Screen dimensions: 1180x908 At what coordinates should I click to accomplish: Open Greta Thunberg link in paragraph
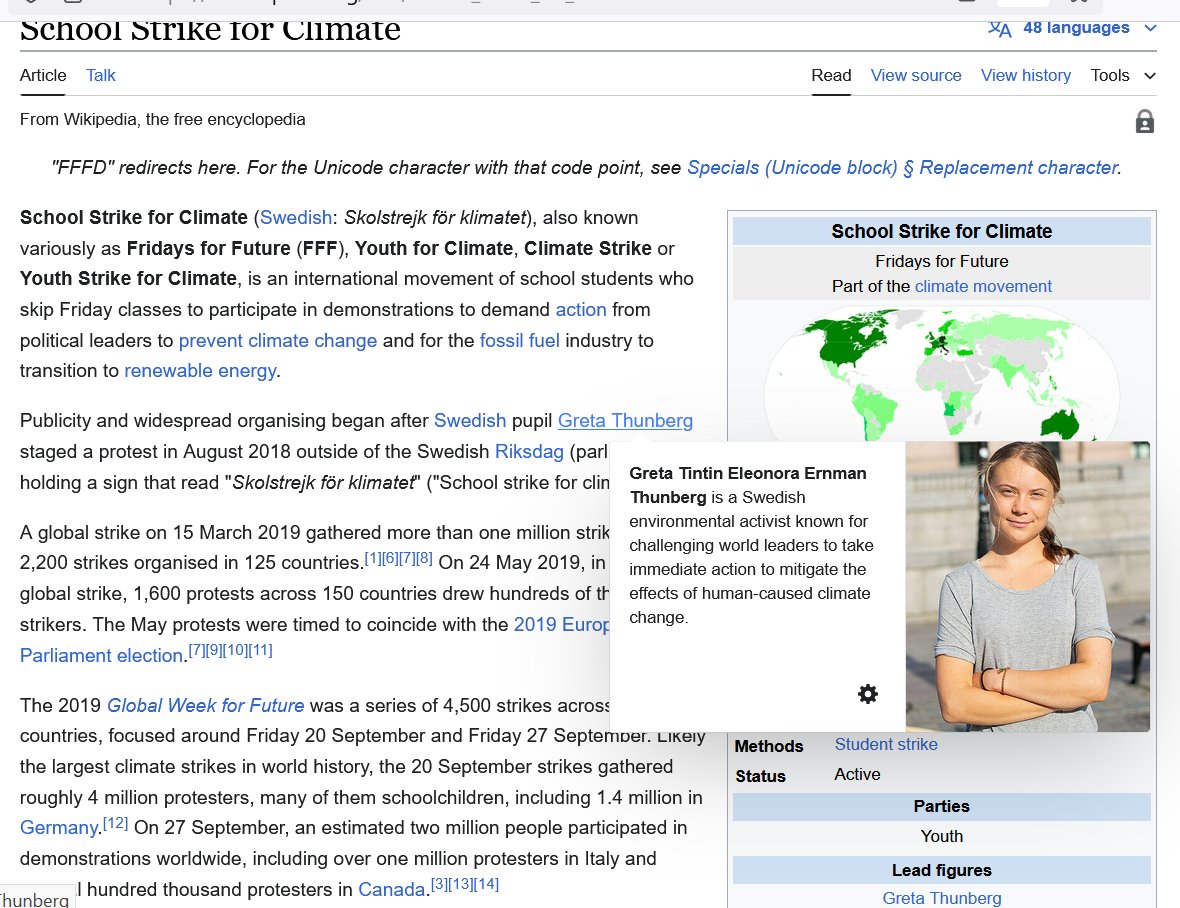625,421
